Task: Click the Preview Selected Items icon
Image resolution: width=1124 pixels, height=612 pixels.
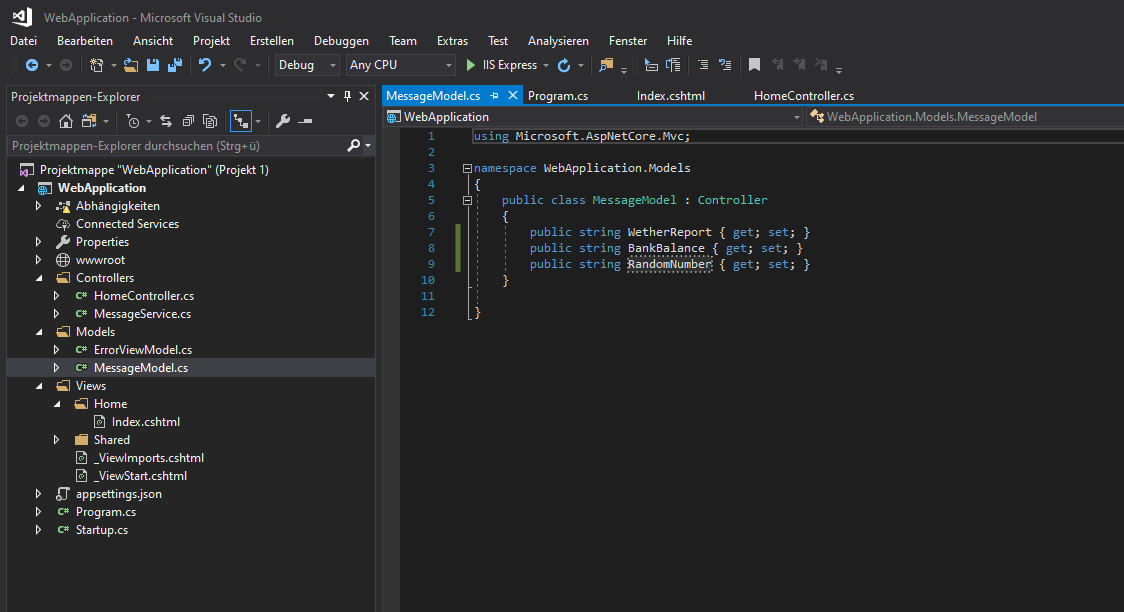Action: tap(305, 121)
